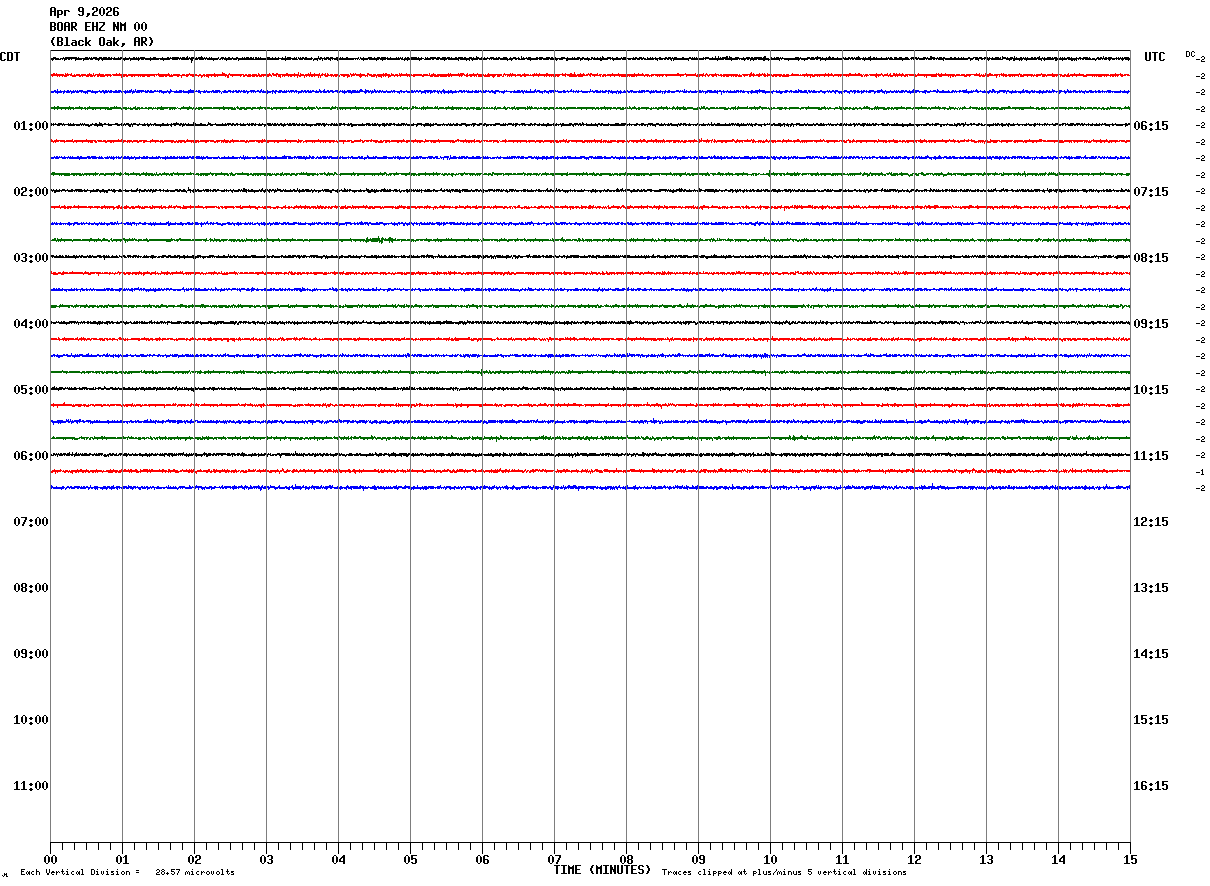The height and width of the screenshot is (886, 1210).
Task: Click the "02:00" CDT row label
Action: (31, 192)
